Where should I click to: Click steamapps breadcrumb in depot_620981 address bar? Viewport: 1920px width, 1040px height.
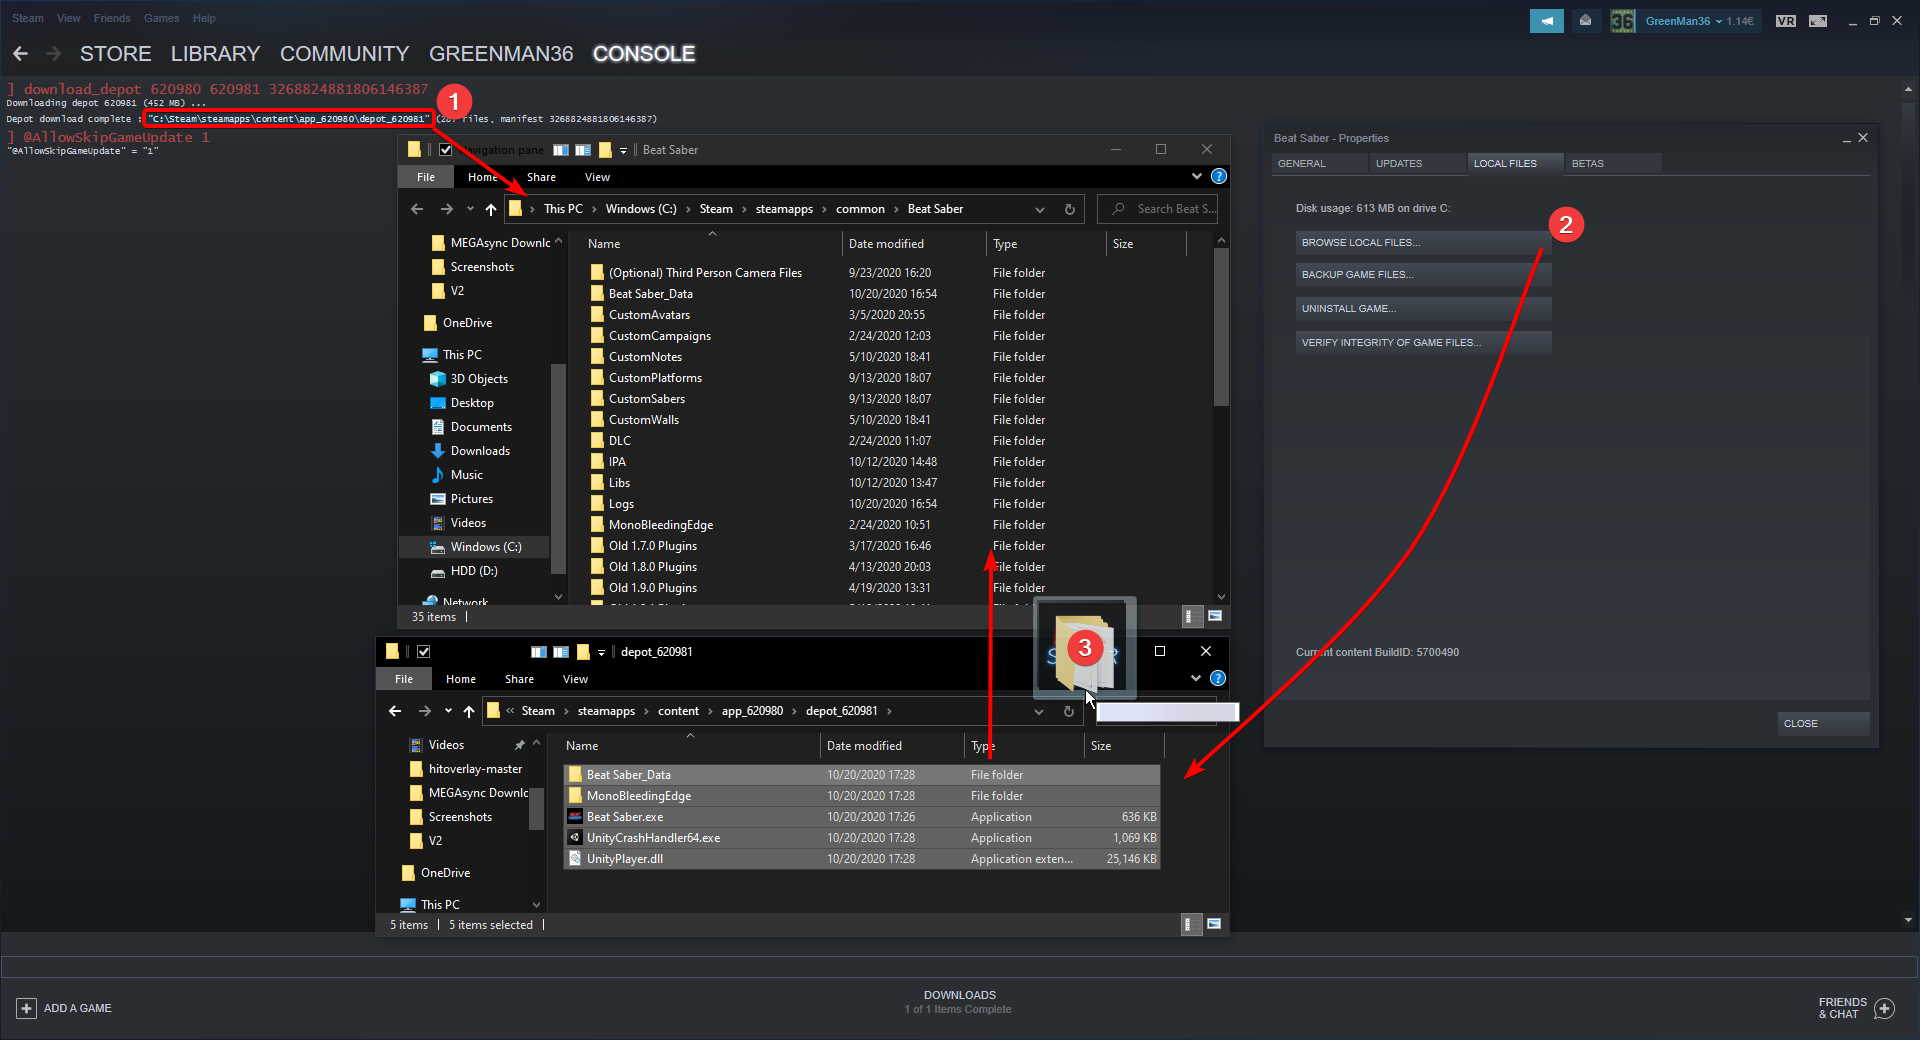click(x=606, y=711)
